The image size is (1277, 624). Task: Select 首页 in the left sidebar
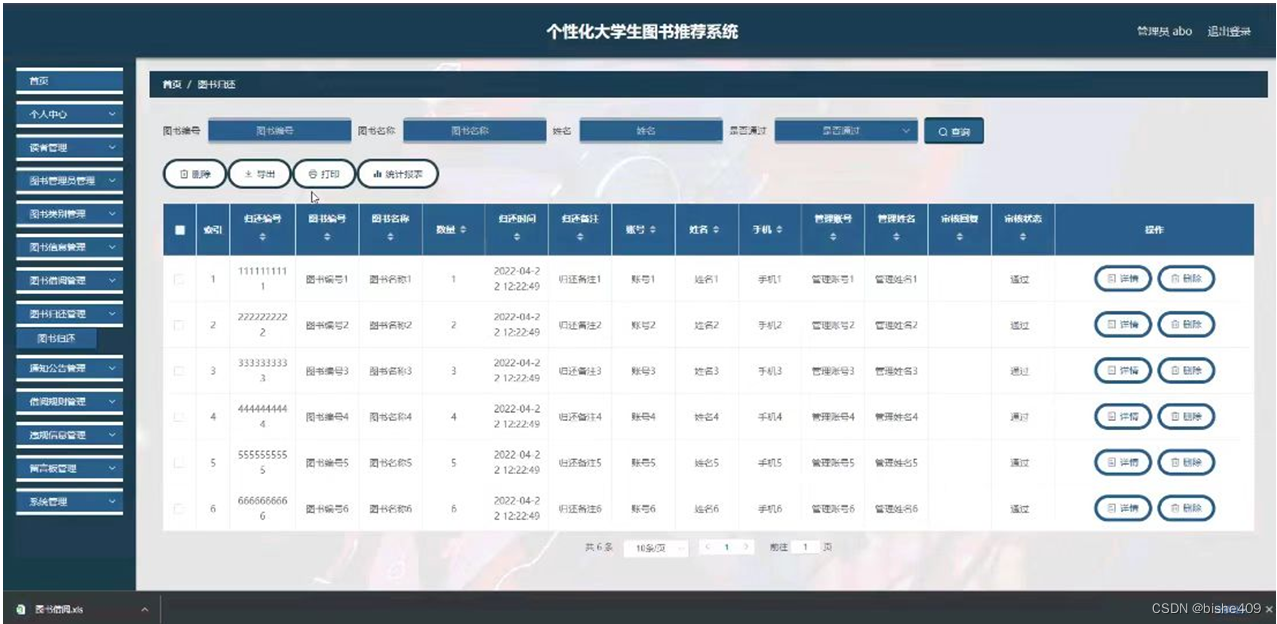[x=69, y=80]
